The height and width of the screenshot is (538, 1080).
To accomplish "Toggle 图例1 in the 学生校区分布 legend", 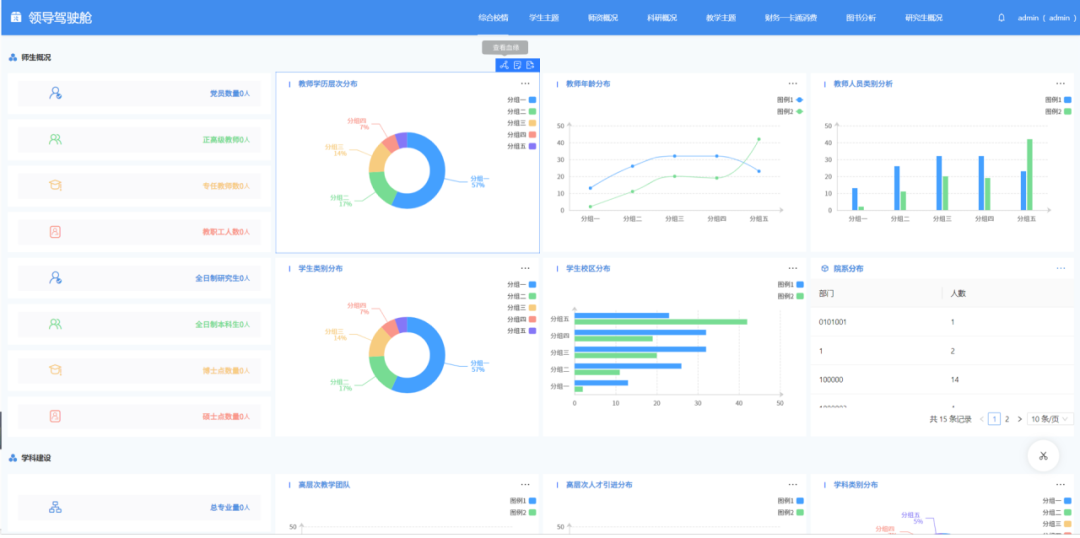I will pyautogui.click(x=790, y=284).
